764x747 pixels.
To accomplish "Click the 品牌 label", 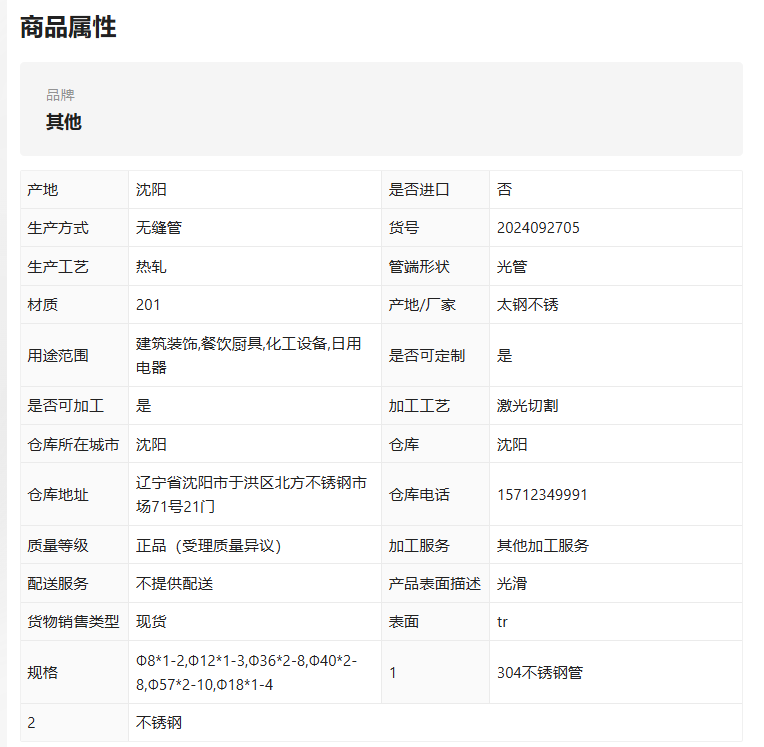I will (x=60, y=95).
